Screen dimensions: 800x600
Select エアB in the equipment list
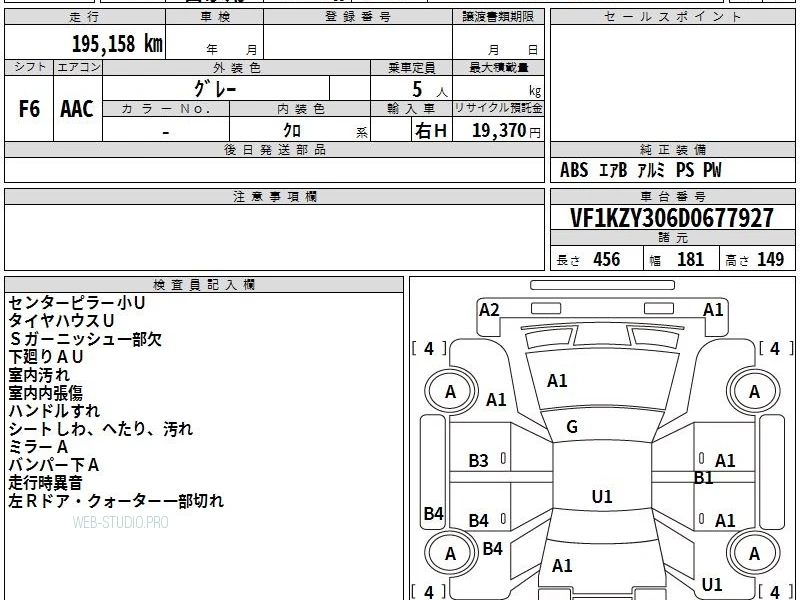[x=612, y=170]
